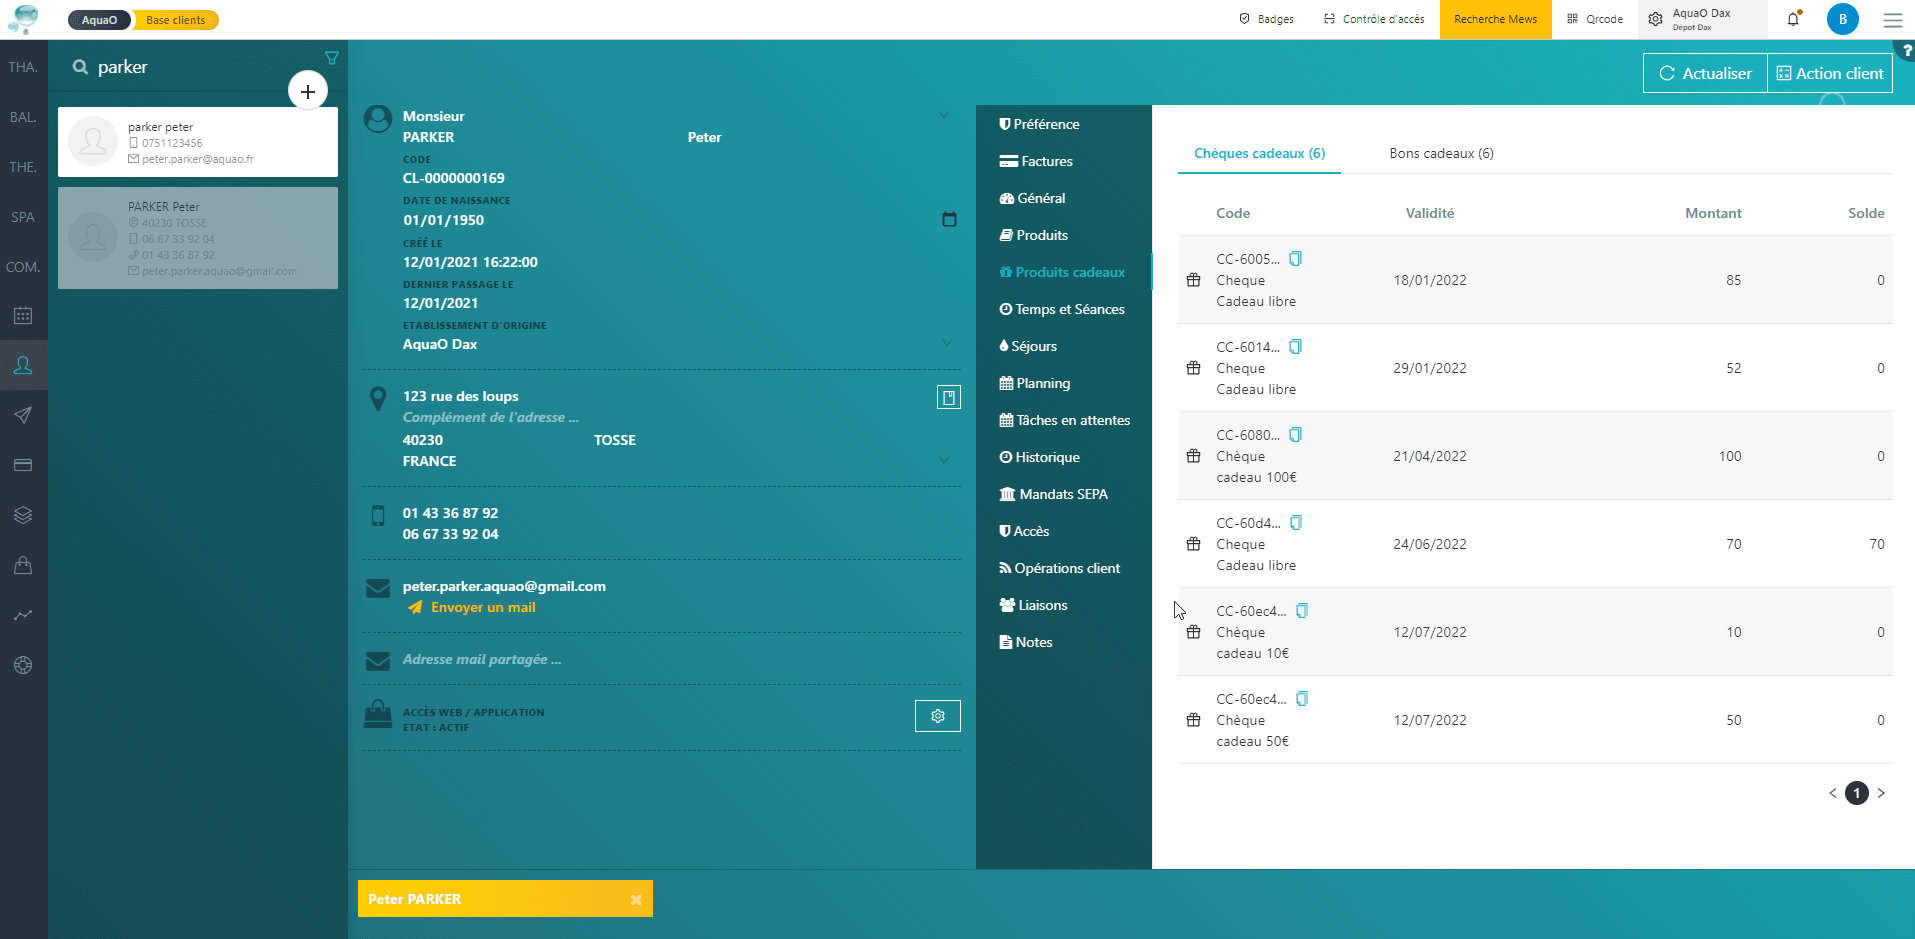Click the Actualiser button

coord(1703,72)
